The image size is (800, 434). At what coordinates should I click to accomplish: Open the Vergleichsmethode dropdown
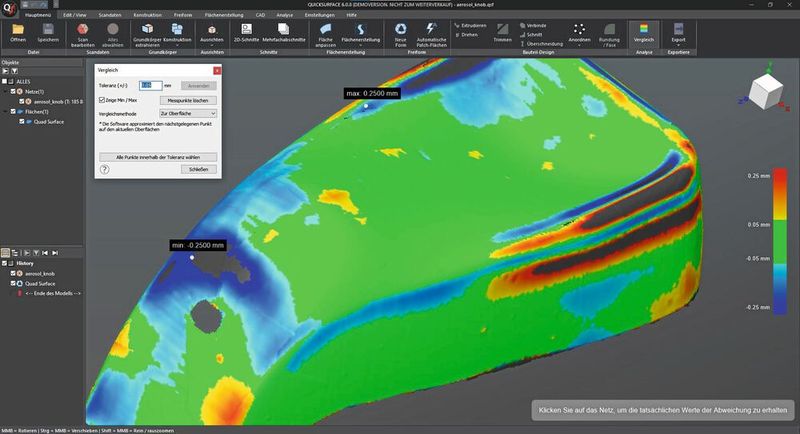188,114
